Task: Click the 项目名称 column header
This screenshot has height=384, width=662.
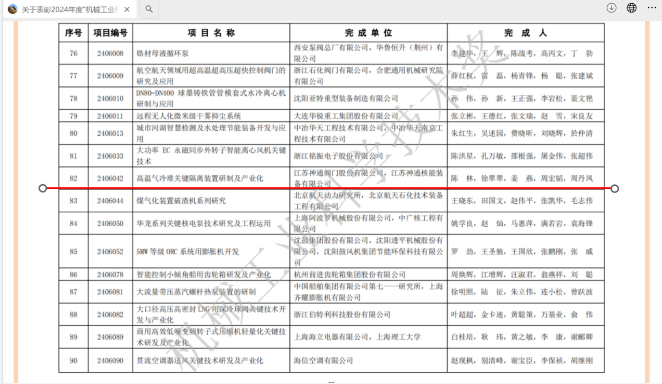Action: pyautogui.click(x=211, y=32)
